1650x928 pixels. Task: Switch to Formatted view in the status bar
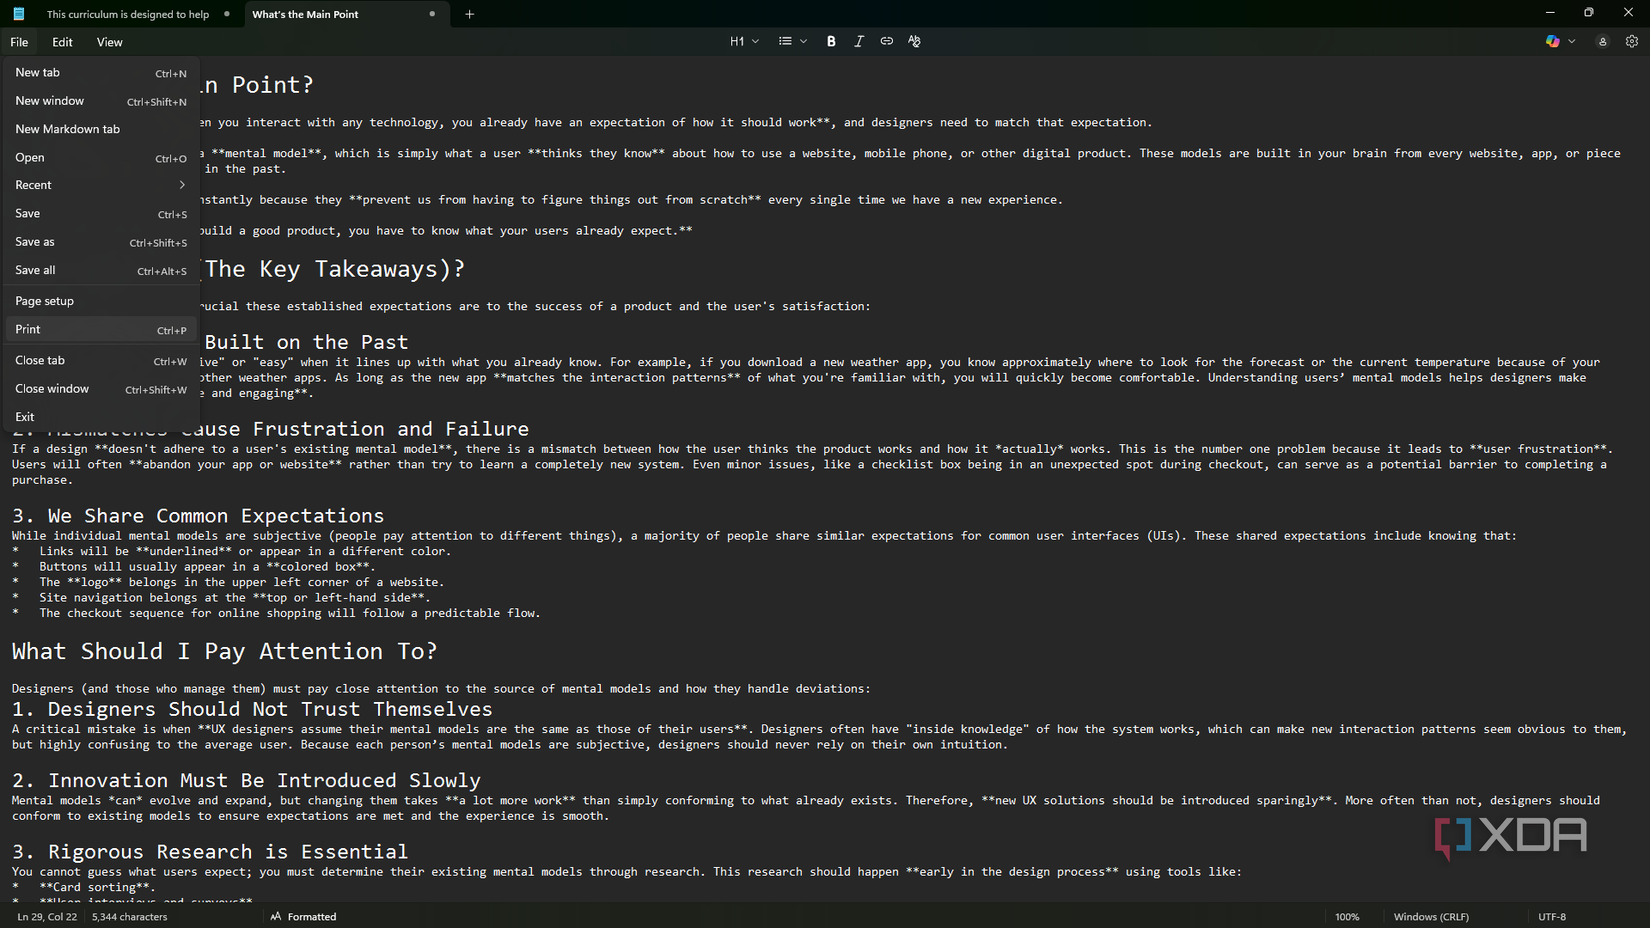tap(311, 916)
